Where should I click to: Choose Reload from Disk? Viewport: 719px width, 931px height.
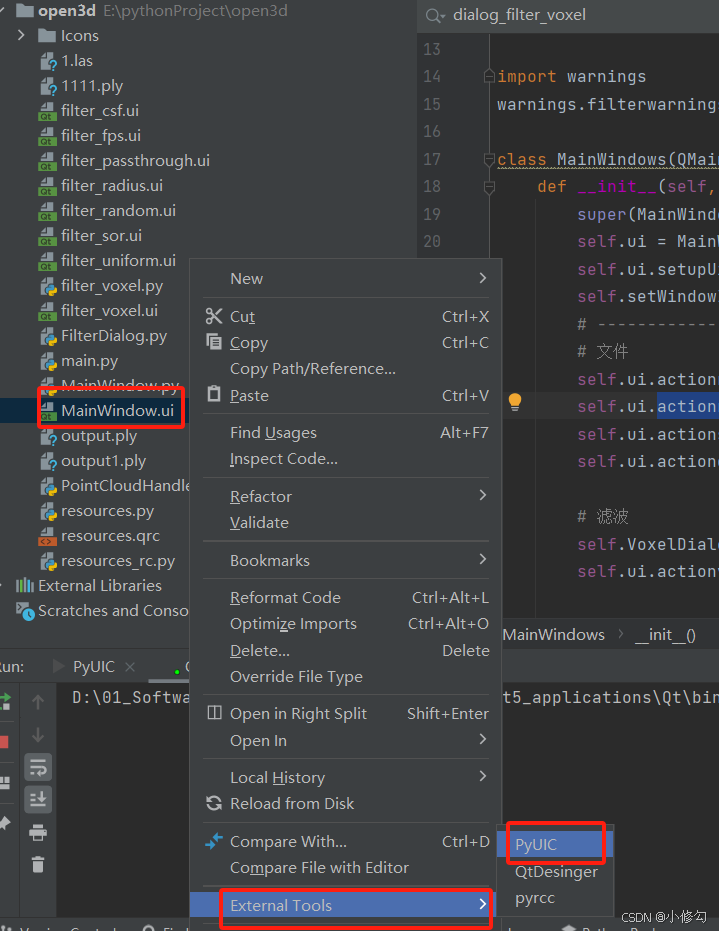point(346,804)
